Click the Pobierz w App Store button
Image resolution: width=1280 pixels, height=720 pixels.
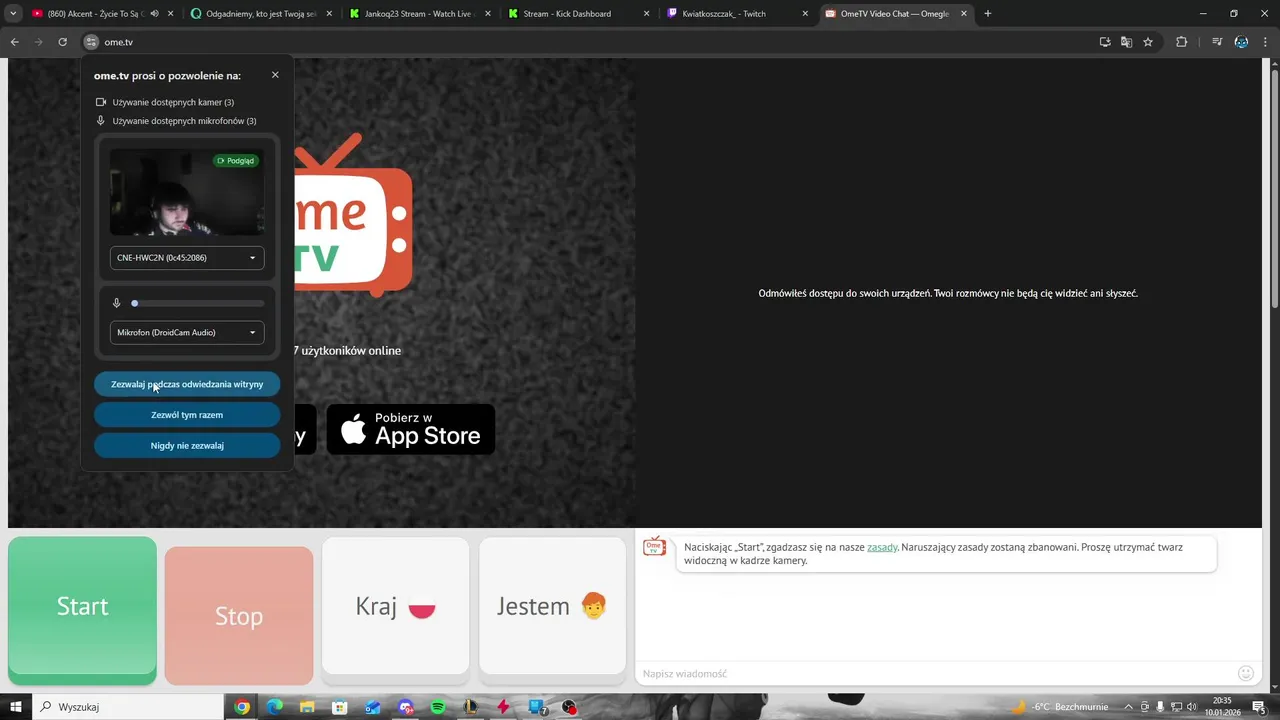point(411,429)
